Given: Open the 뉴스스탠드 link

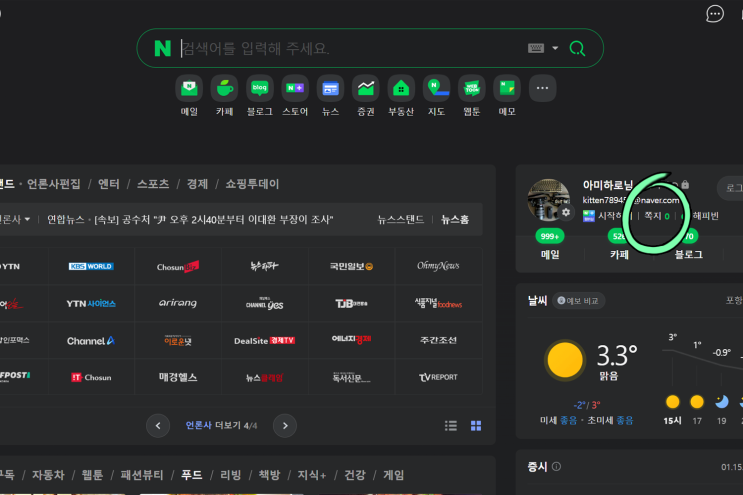Looking at the screenshot, I should pos(400,219).
